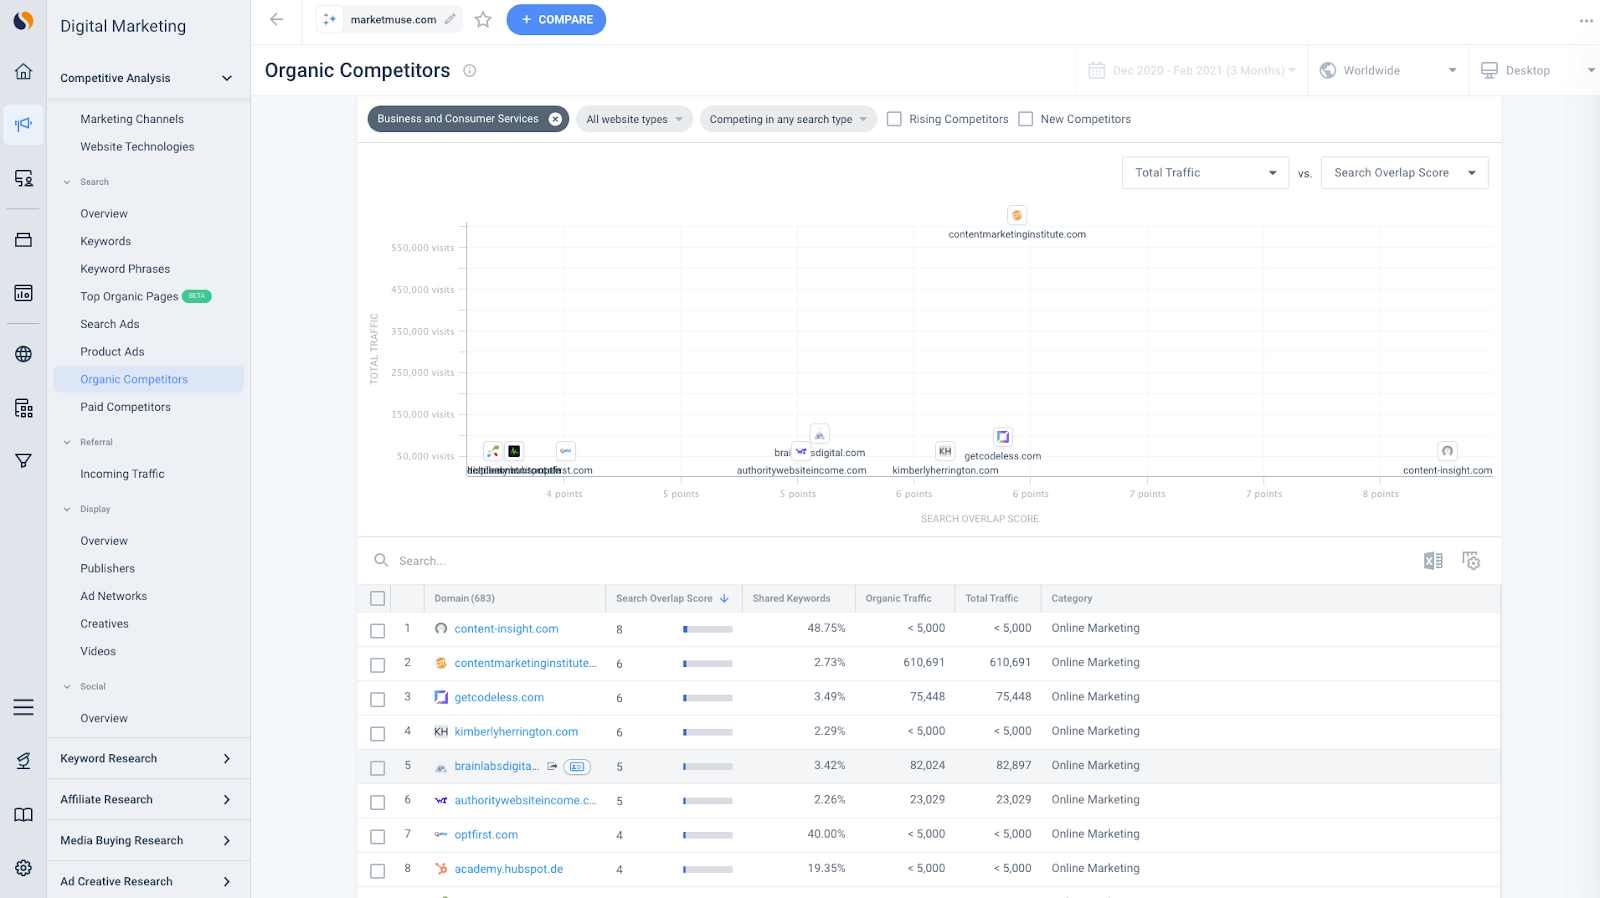
Task: Sort by Shared Keywords column header
Action: pyautogui.click(x=791, y=598)
